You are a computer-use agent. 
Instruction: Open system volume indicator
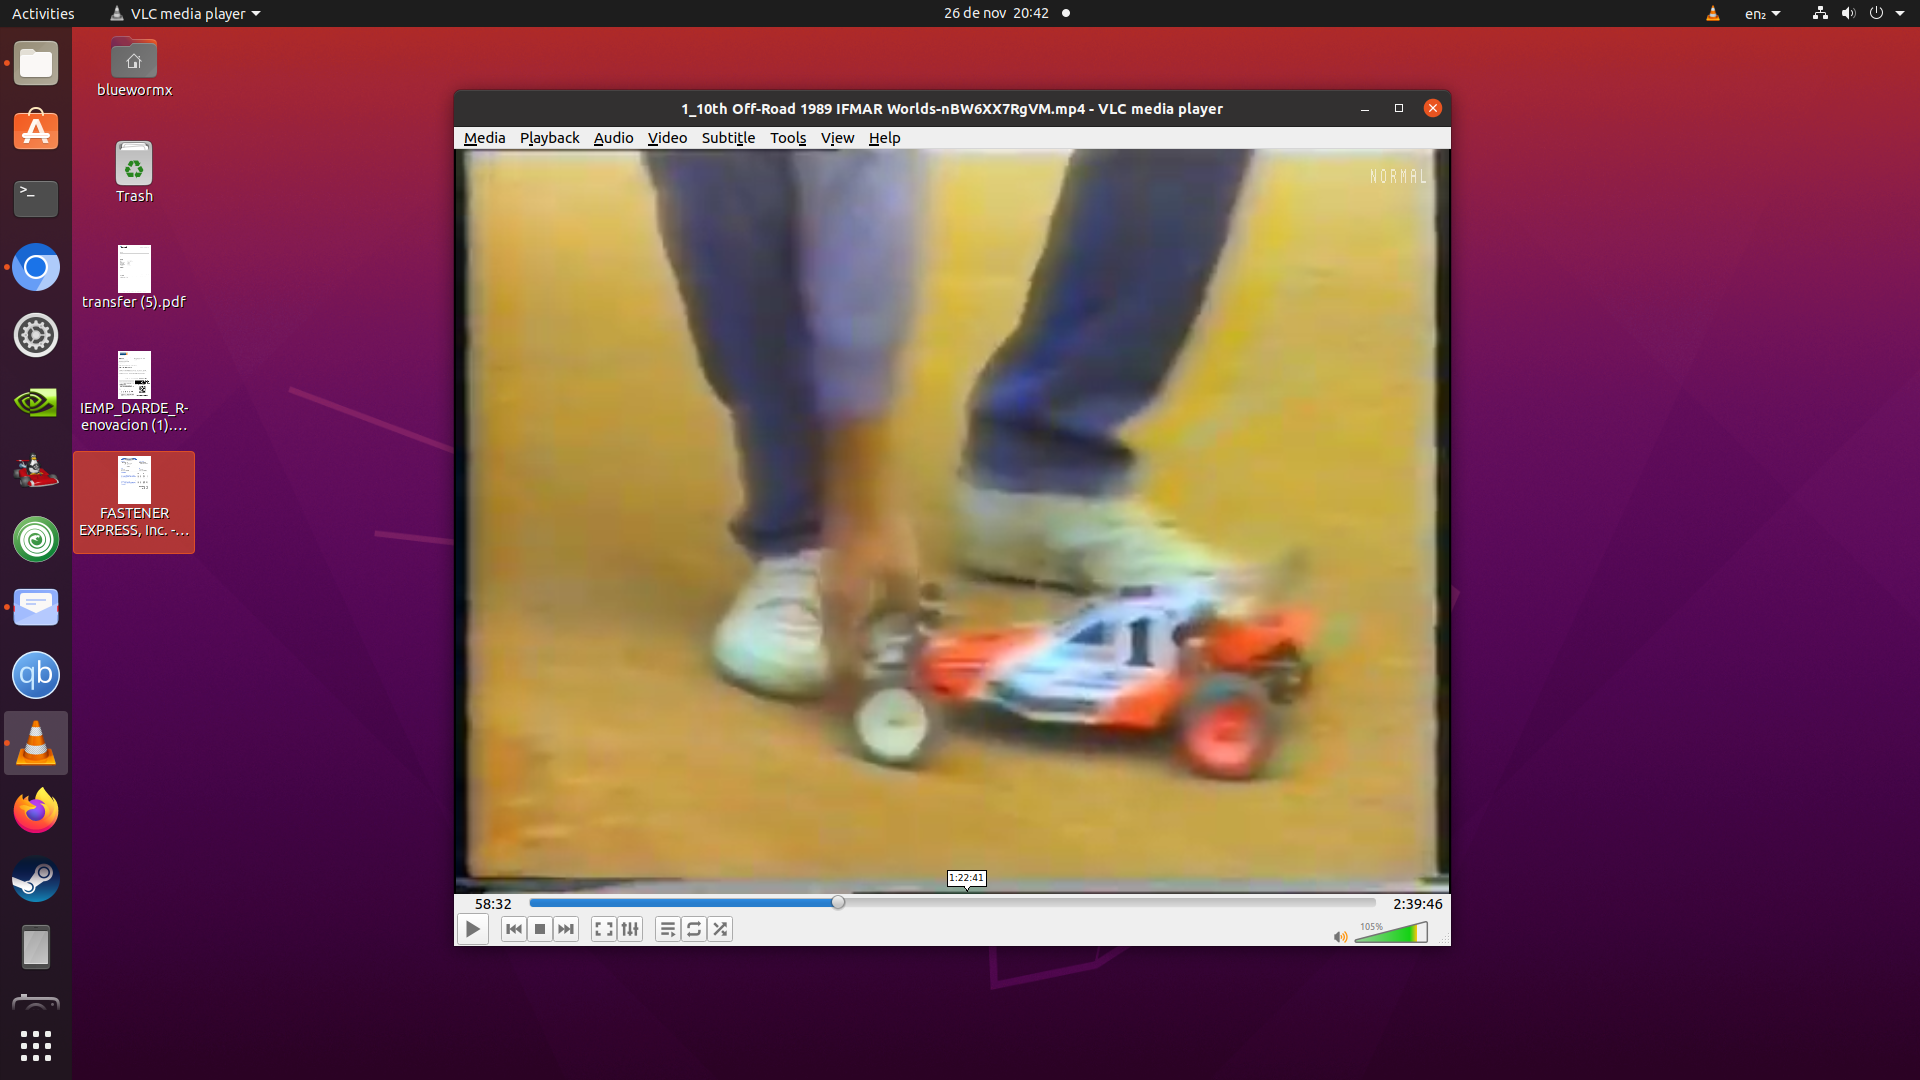coord(1847,13)
